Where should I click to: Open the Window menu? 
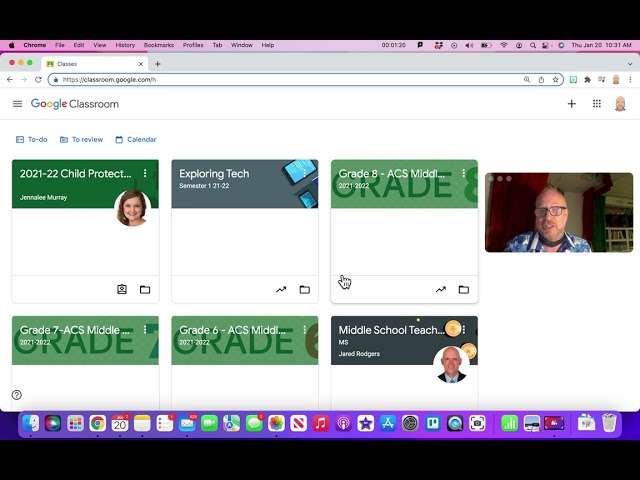coord(242,45)
